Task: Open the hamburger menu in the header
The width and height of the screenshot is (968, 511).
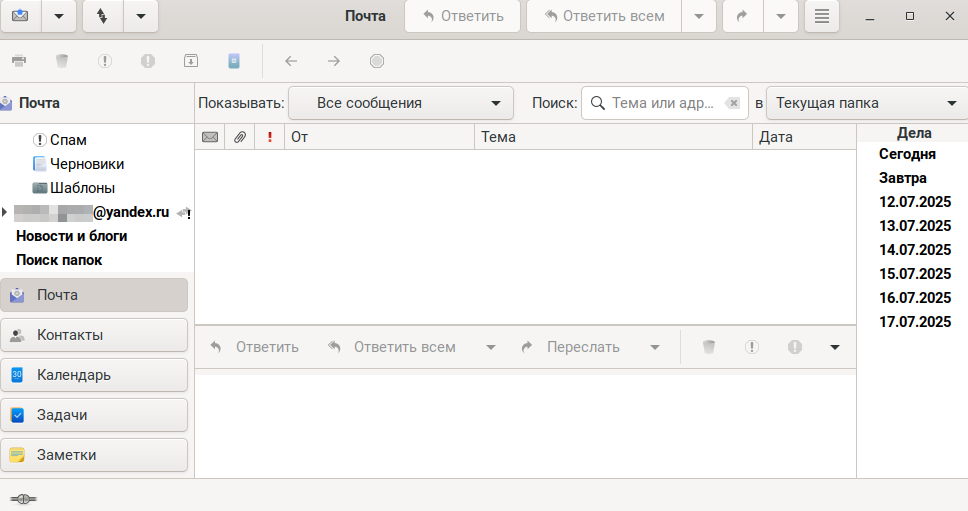Action: [821, 16]
